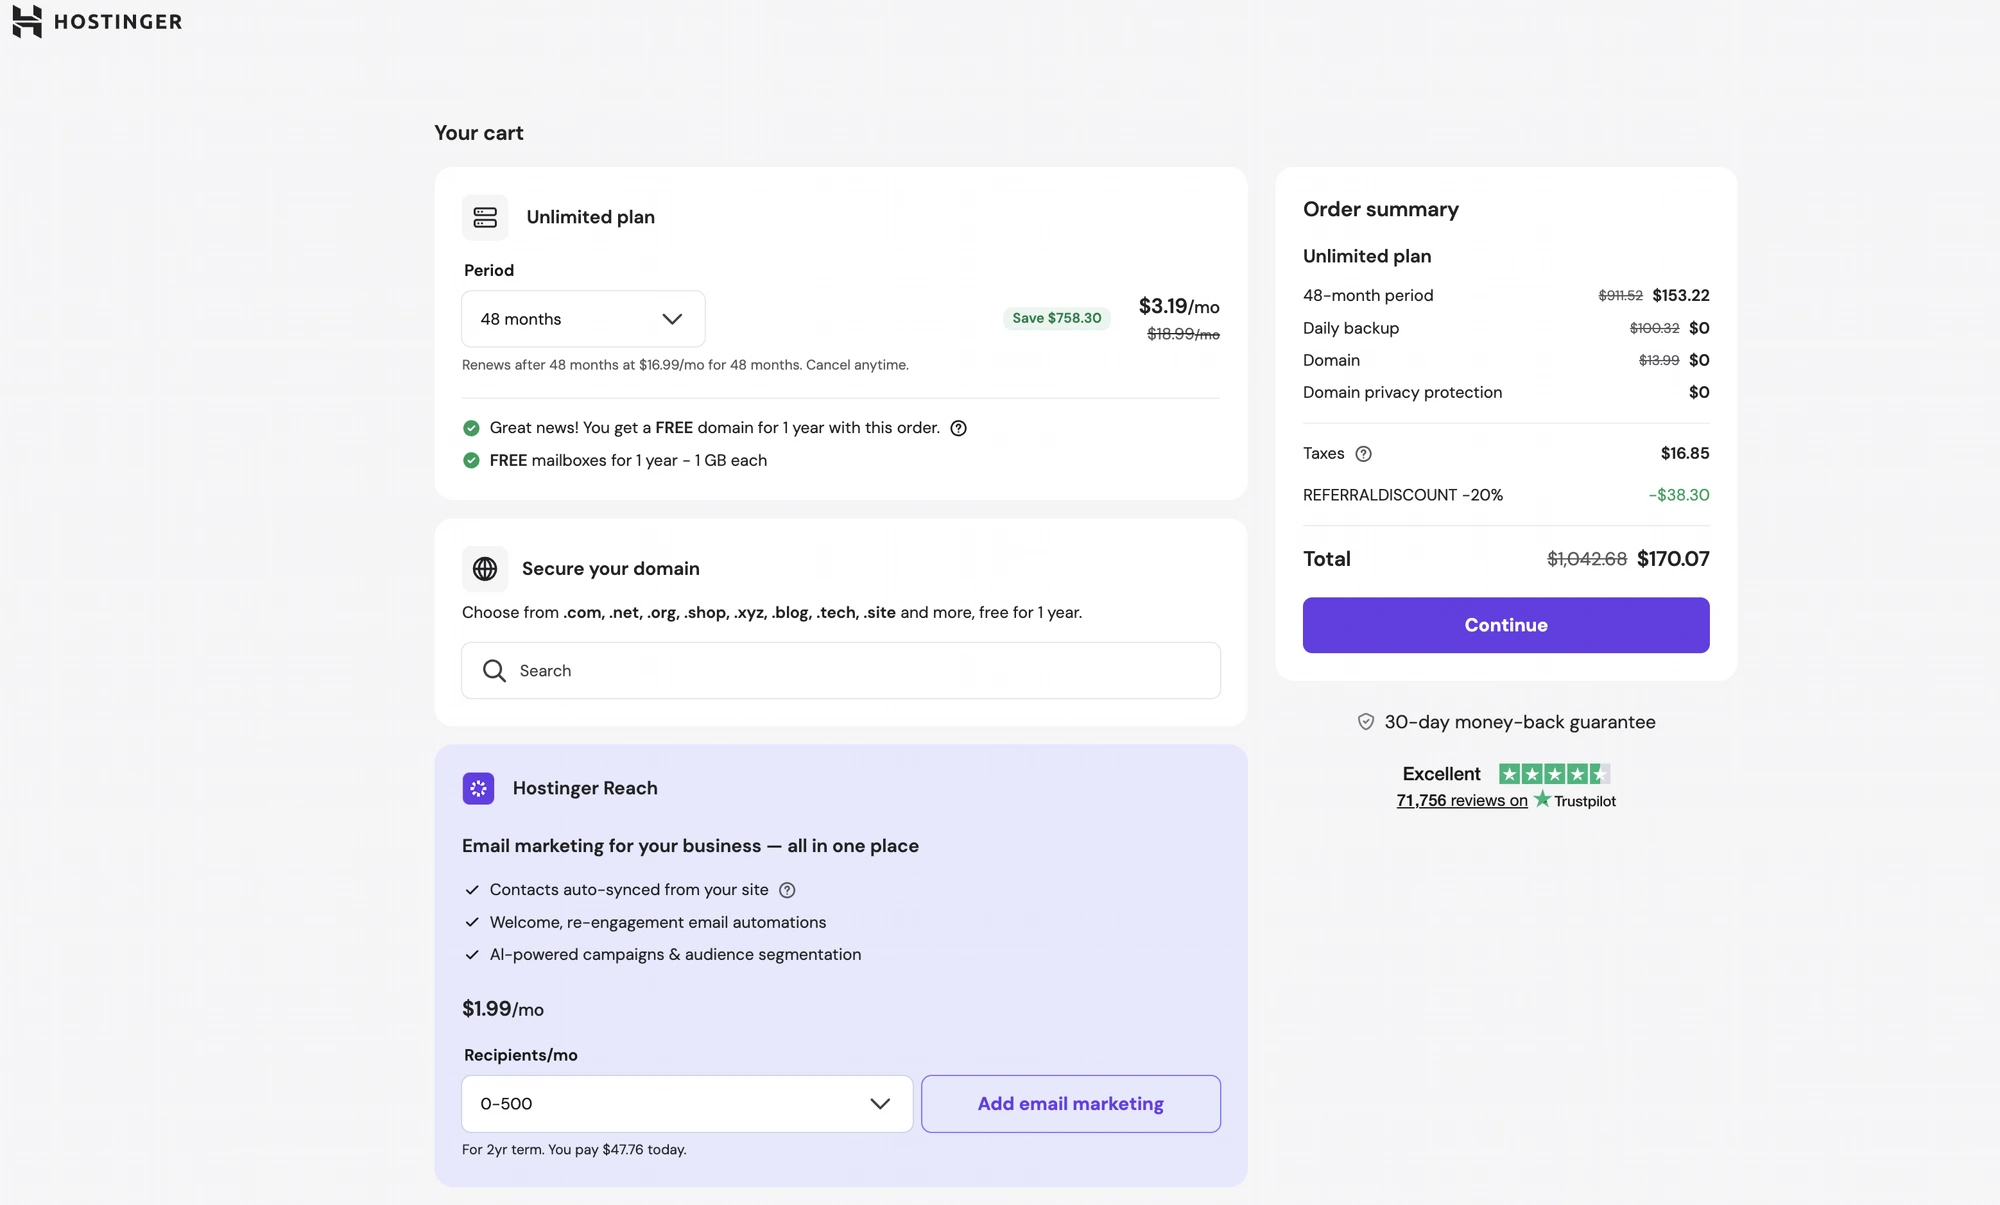This screenshot has width=2000, height=1205.
Task: Click the Continue button
Action: (1506, 625)
